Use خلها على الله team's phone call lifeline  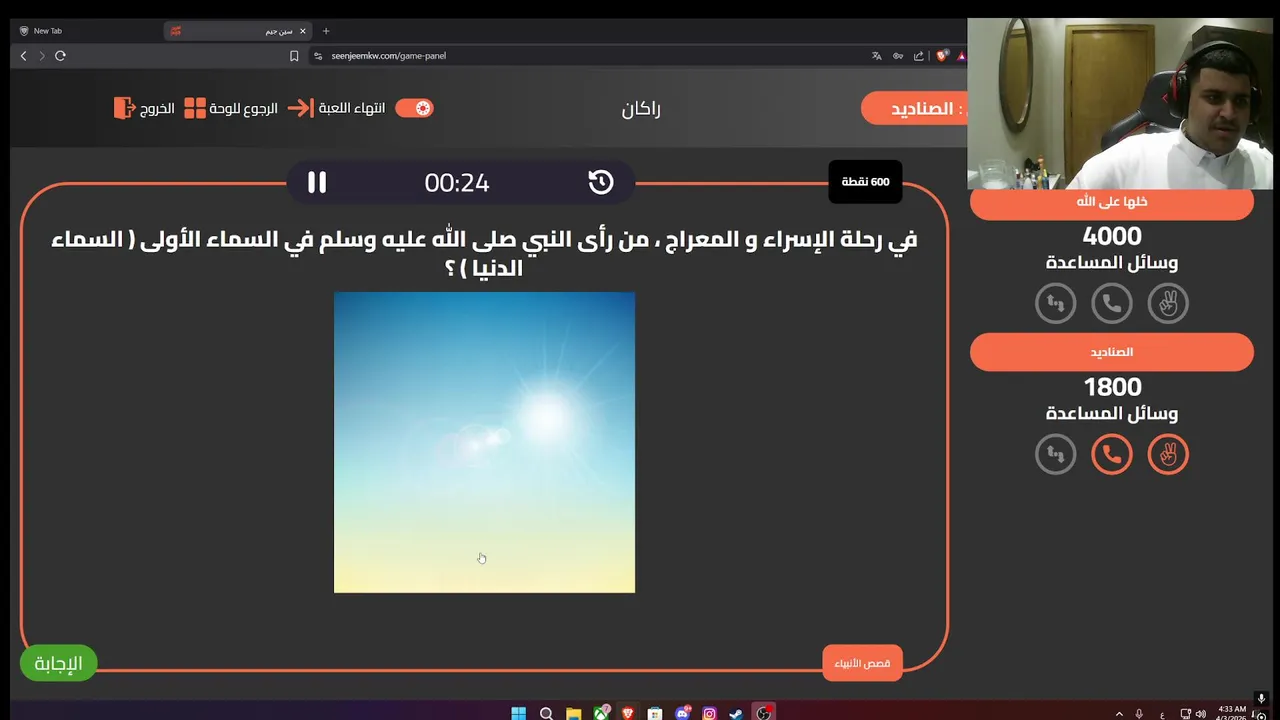pyautogui.click(x=1112, y=303)
